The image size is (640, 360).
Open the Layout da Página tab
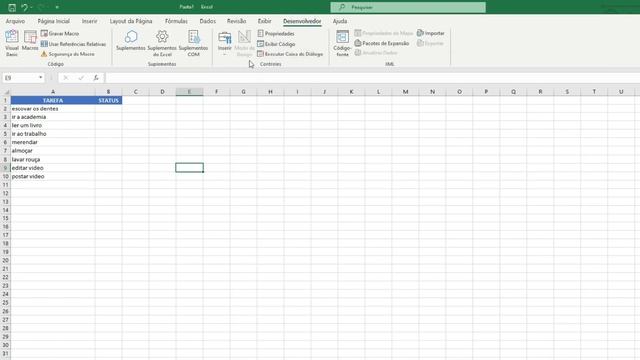coord(131,21)
